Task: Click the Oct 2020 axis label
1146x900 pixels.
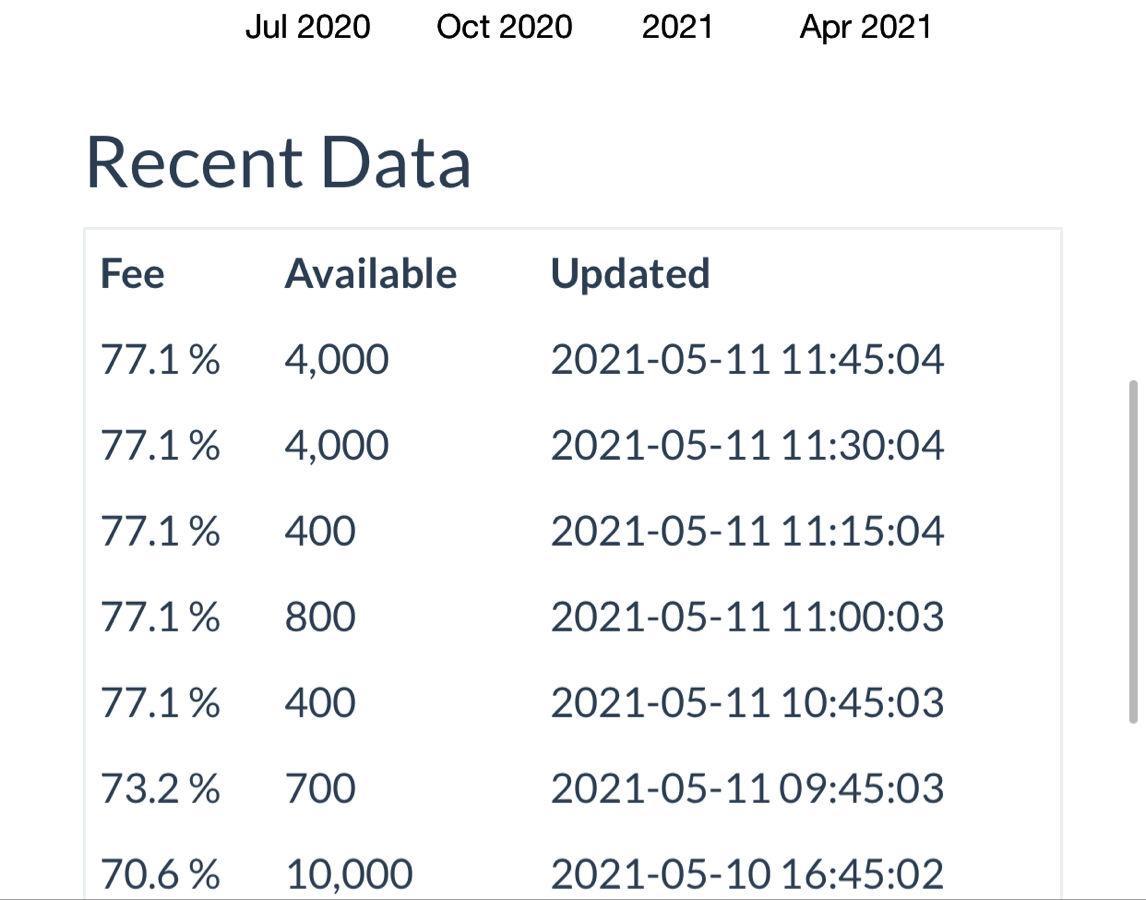Action: 504,27
